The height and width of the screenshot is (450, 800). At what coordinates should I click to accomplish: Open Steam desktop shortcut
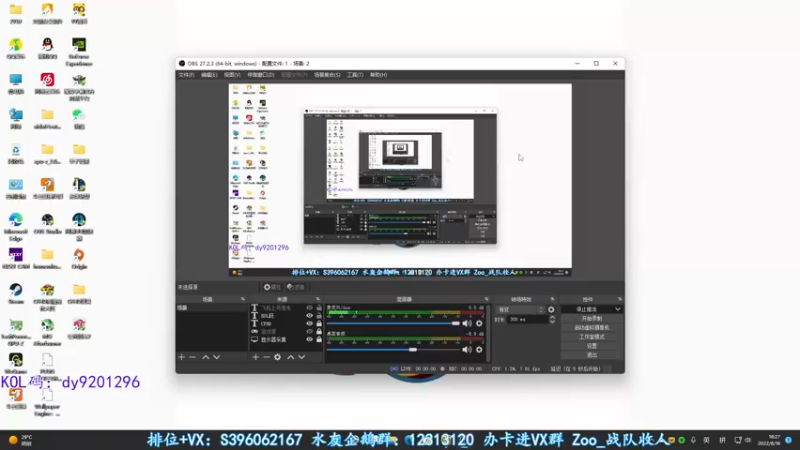tap(16, 294)
